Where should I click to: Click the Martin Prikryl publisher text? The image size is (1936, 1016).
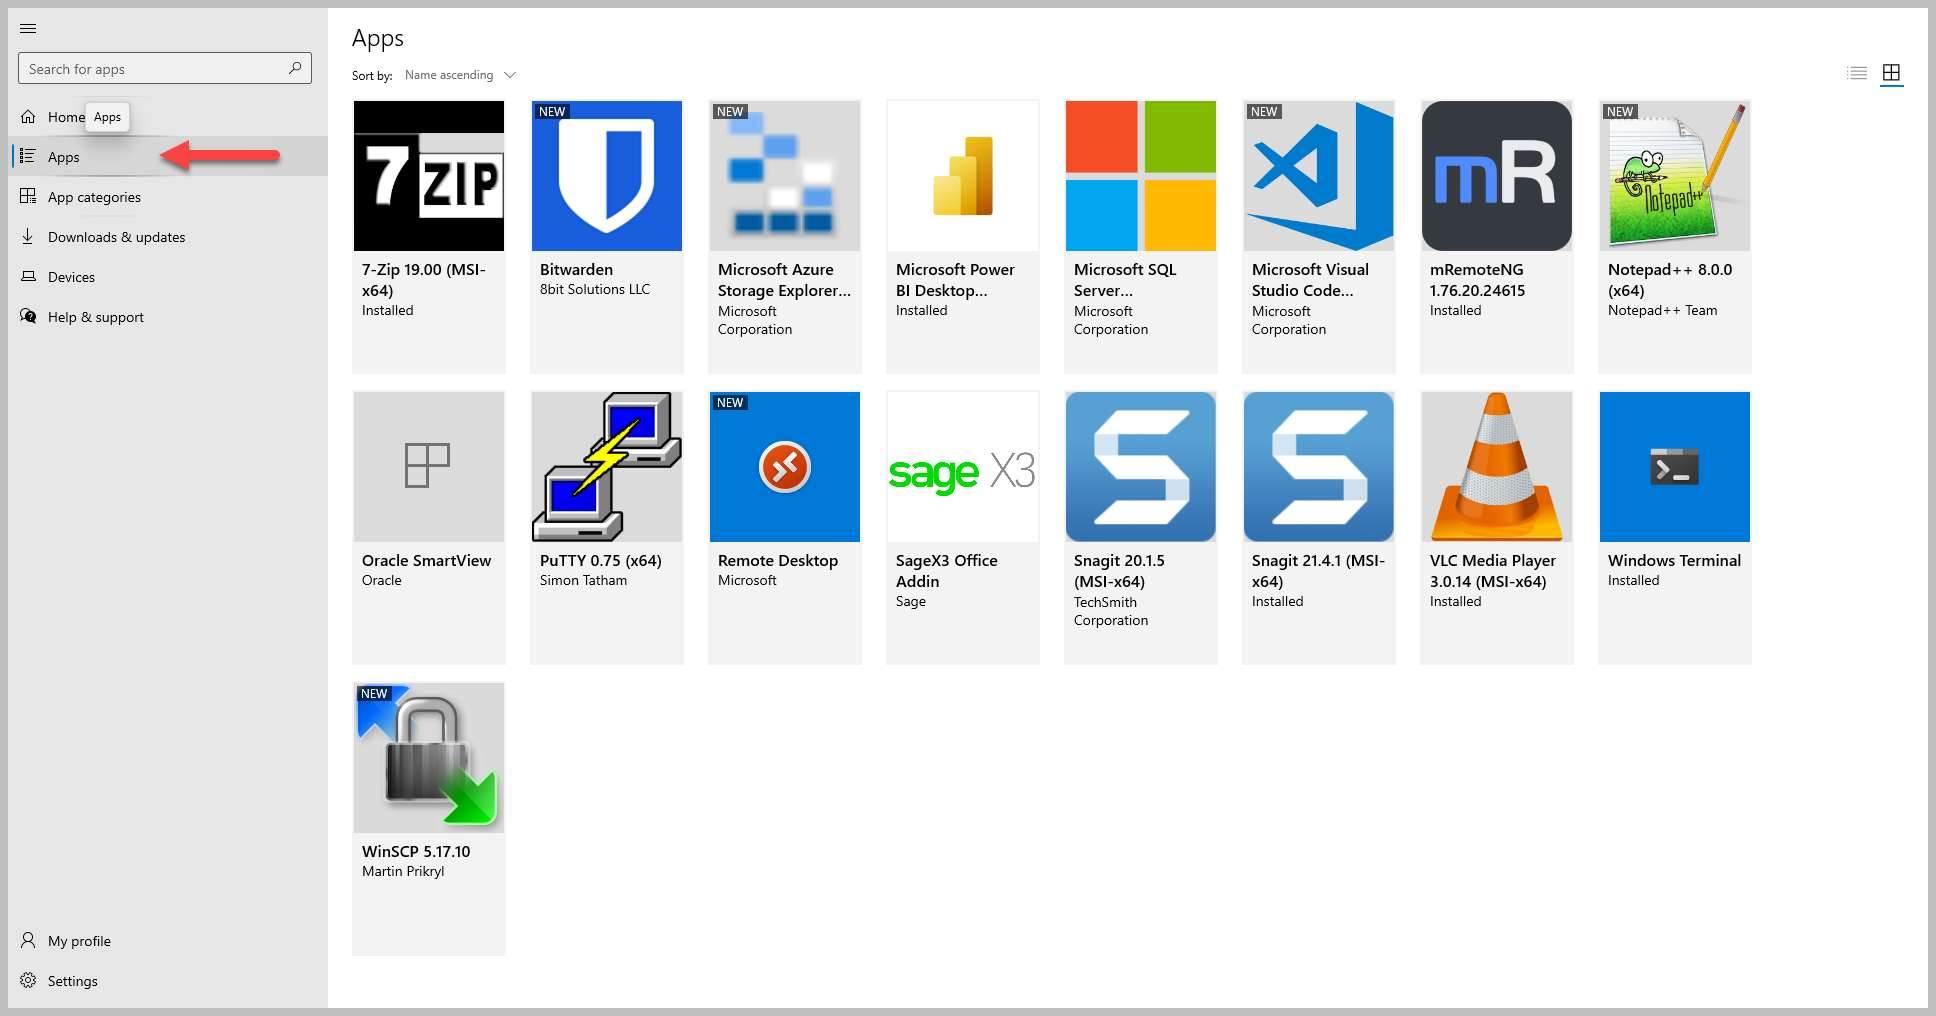(403, 872)
